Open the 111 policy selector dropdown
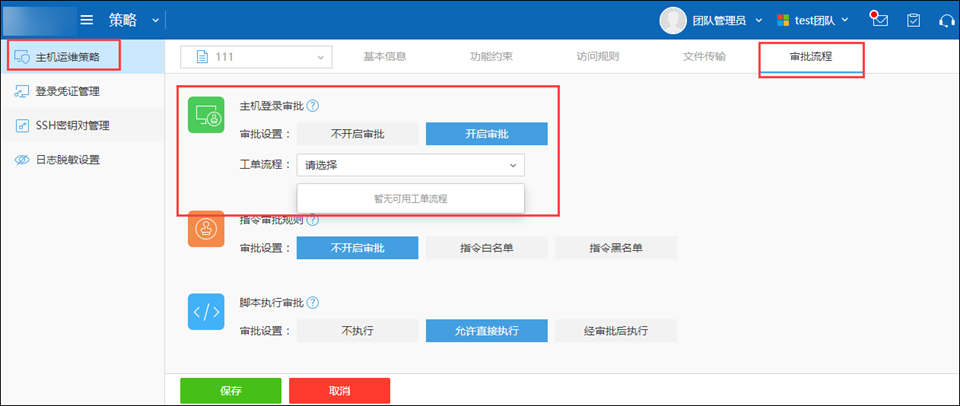The height and width of the screenshot is (406, 960). click(x=256, y=57)
